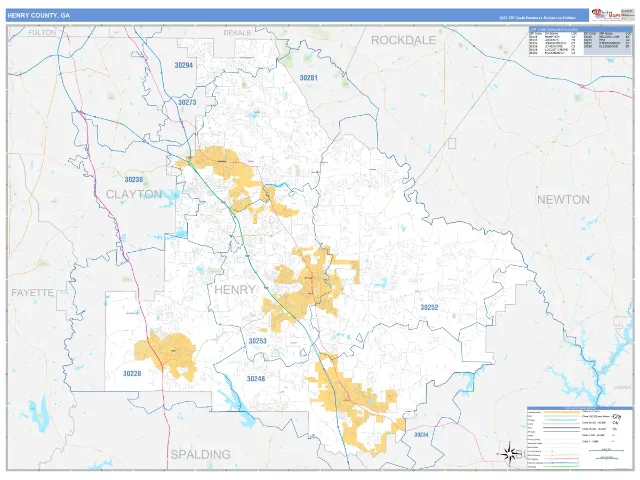Click the NEWTON county label
The height and width of the screenshot is (480, 640).
point(563,200)
